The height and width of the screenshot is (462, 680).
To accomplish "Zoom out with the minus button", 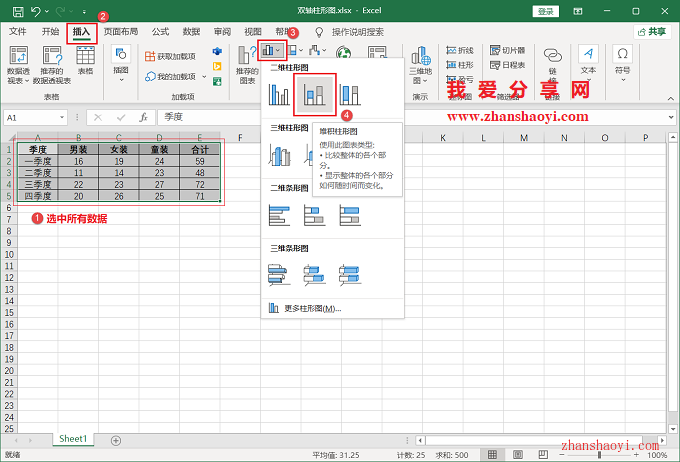I will (x=562, y=455).
